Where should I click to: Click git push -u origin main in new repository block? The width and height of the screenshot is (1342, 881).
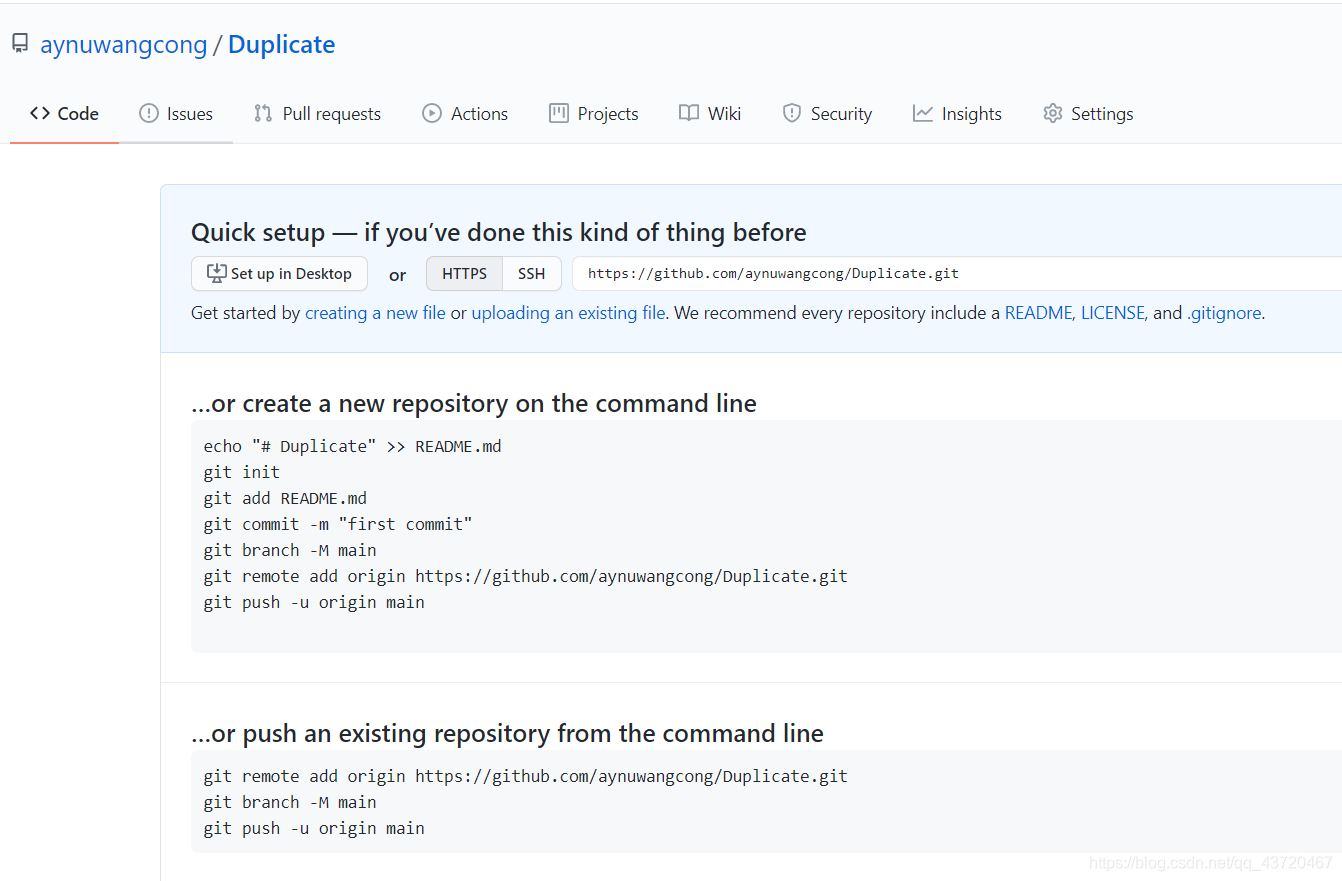click(x=314, y=602)
